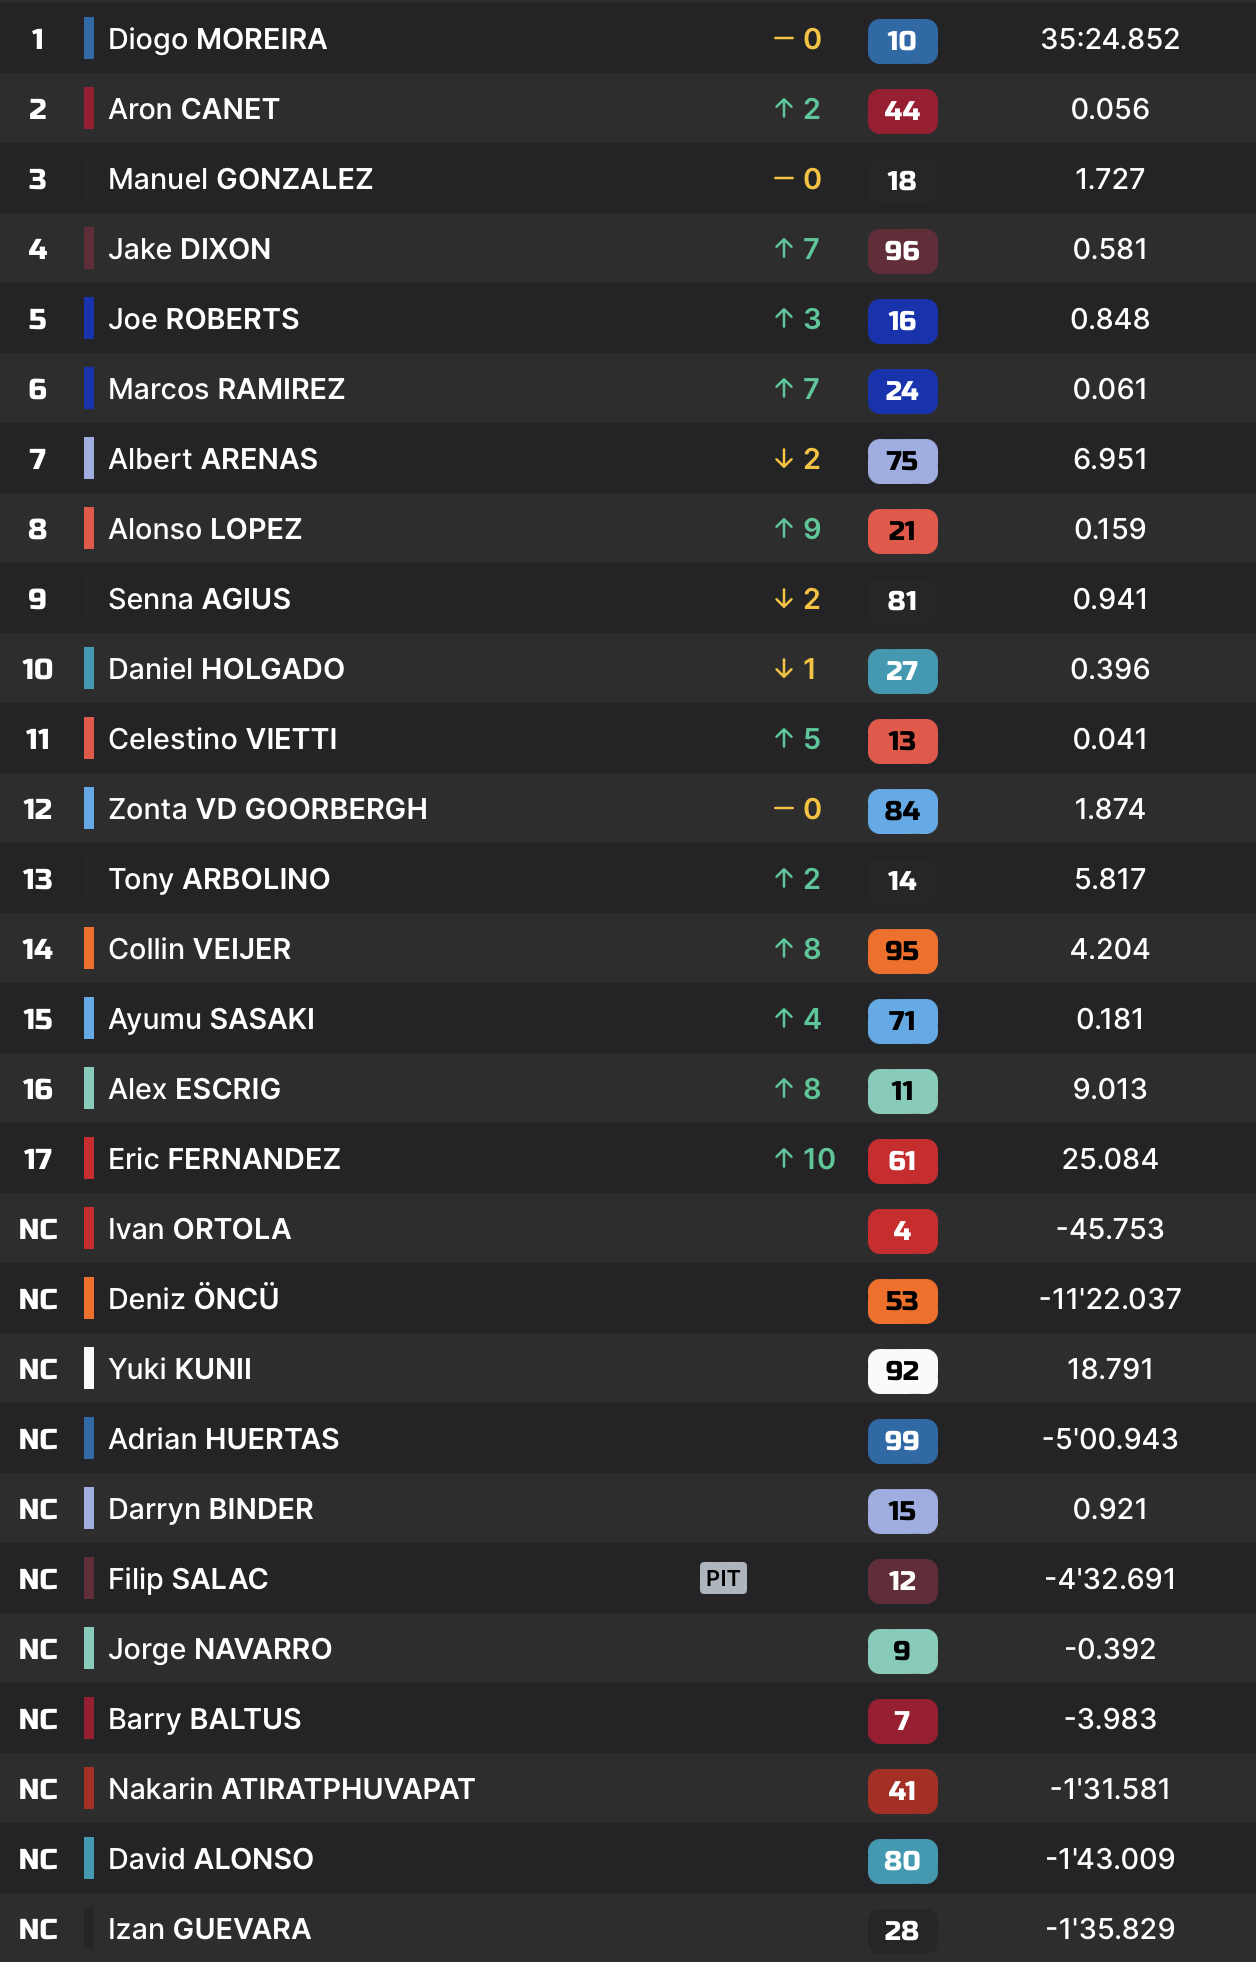Click the PIT badge beside Filip Salac
This screenshot has height=1962, width=1256.
(723, 1578)
